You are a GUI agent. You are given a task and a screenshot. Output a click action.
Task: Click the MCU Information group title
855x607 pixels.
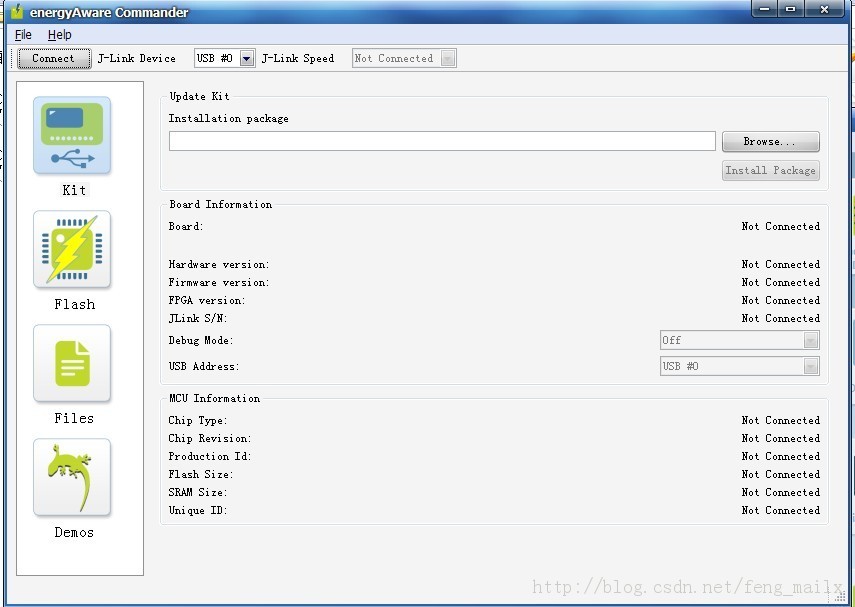(214, 399)
